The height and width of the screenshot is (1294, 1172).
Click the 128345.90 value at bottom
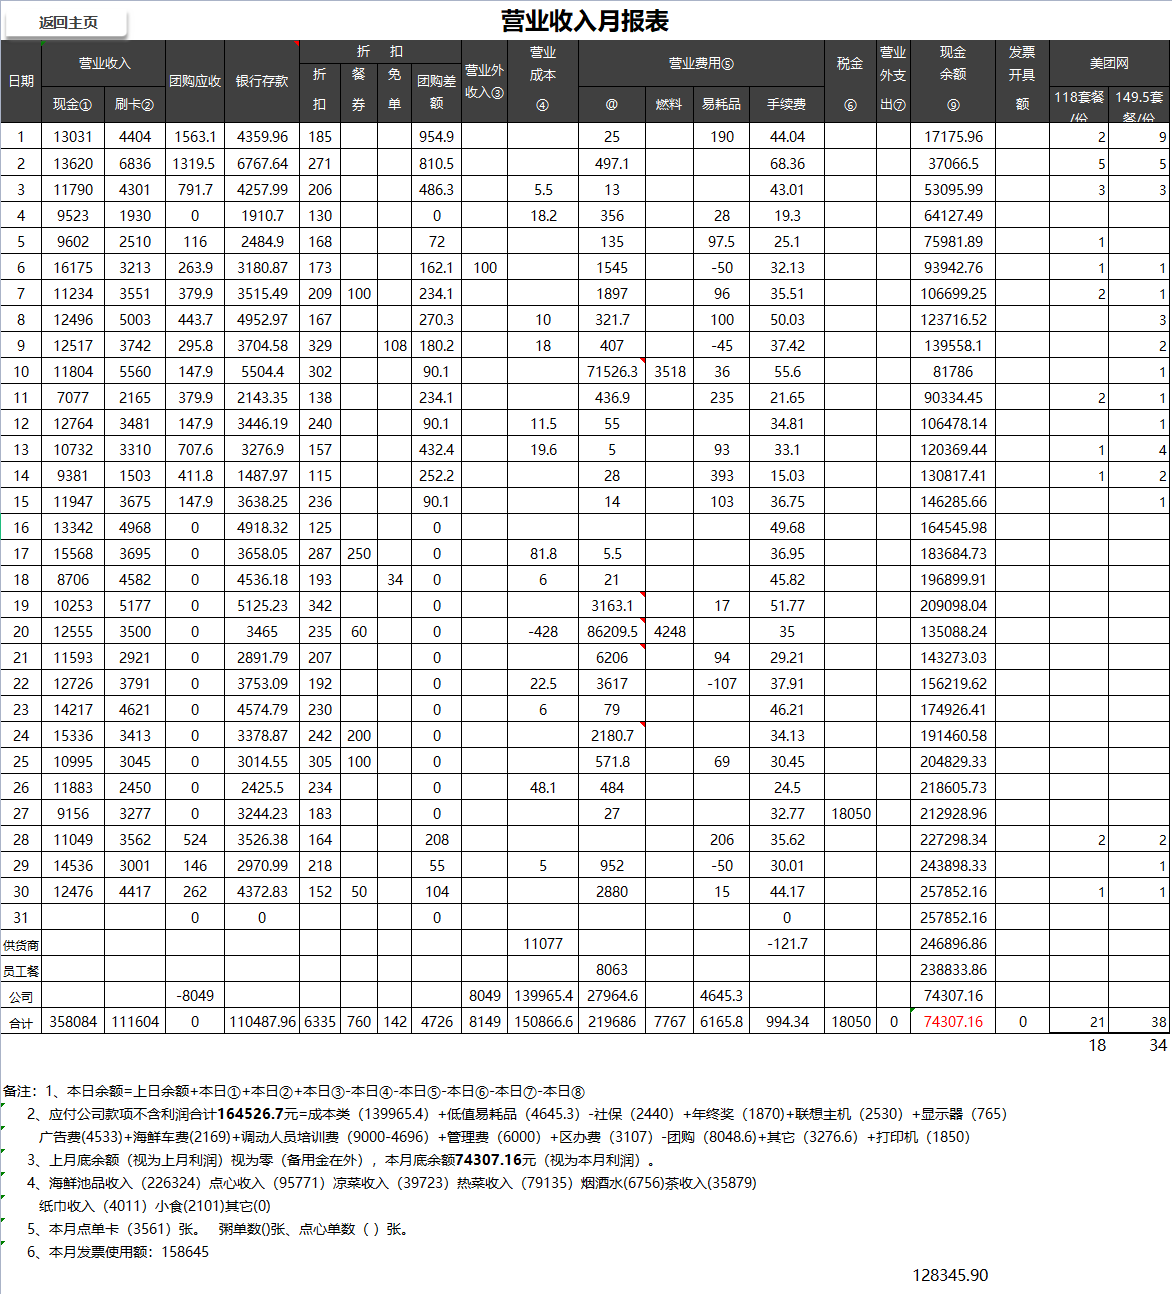coord(950,1275)
